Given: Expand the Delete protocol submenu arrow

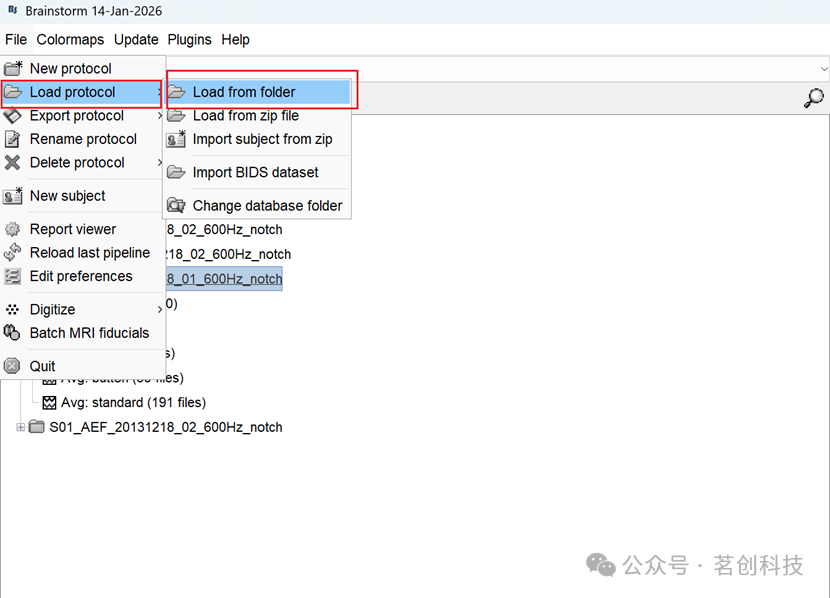Looking at the screenshot, I should (159, 162).
